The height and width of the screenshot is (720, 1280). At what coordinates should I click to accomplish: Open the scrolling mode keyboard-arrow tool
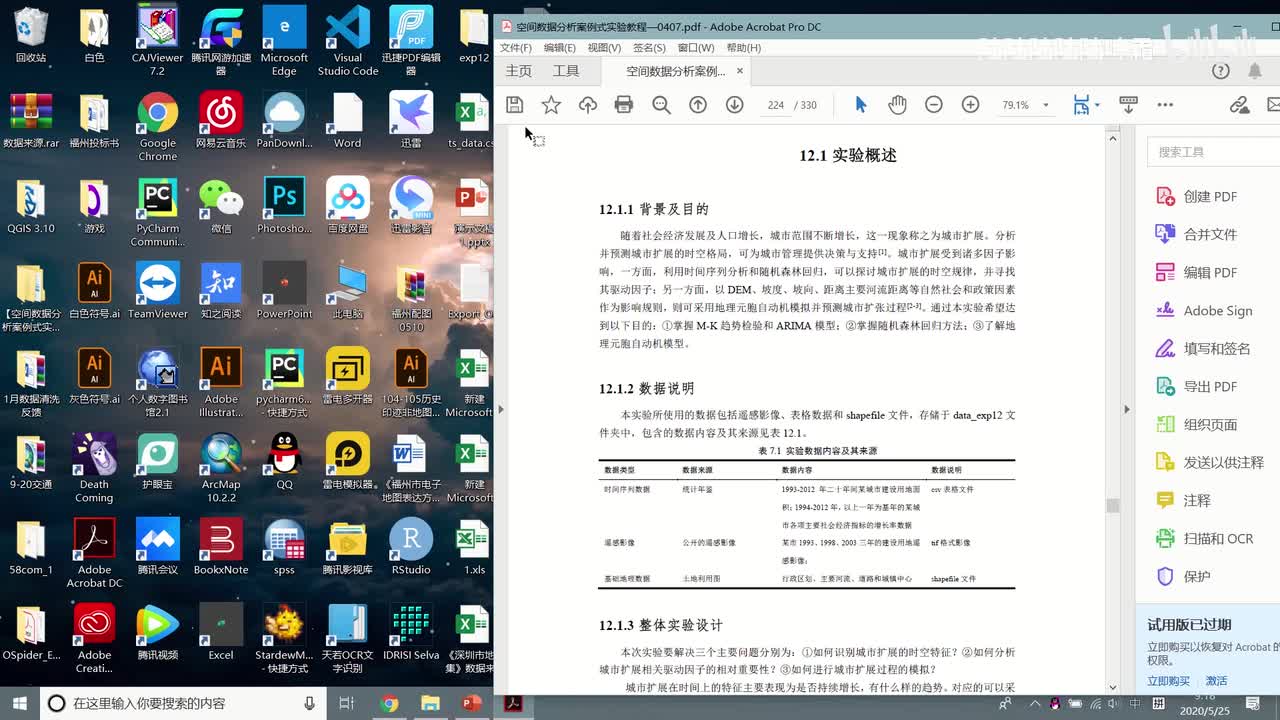pyautogui.click(x=1129, y=105)
